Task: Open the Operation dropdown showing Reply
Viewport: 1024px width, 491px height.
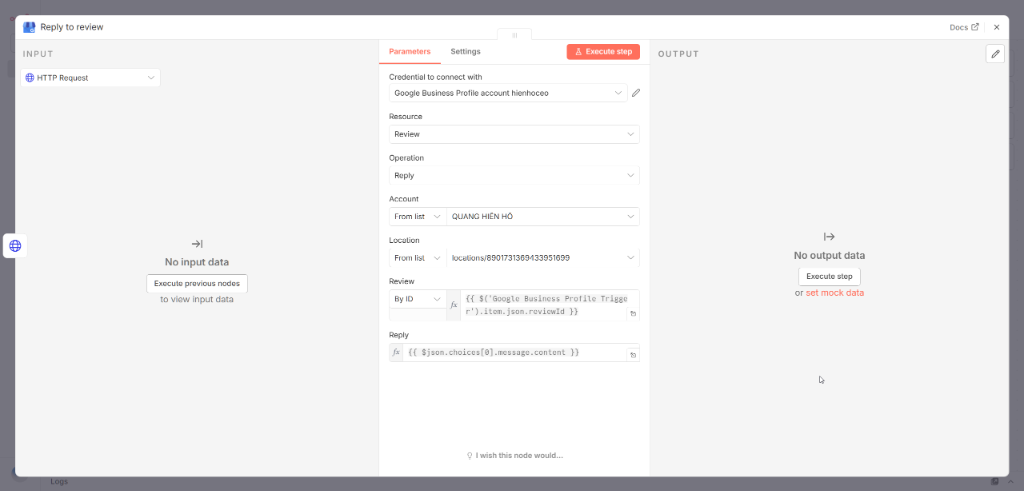Action: [514, 175]
